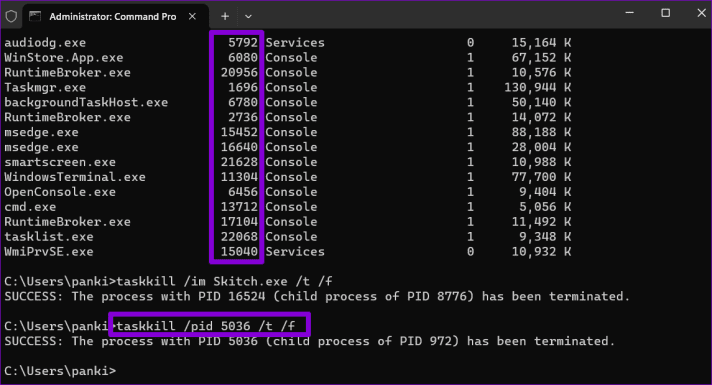Screen dimensions: 712x385
Task: Click smartscreen.exe process name
Action: pyautogui.click(x=60, y=162)
